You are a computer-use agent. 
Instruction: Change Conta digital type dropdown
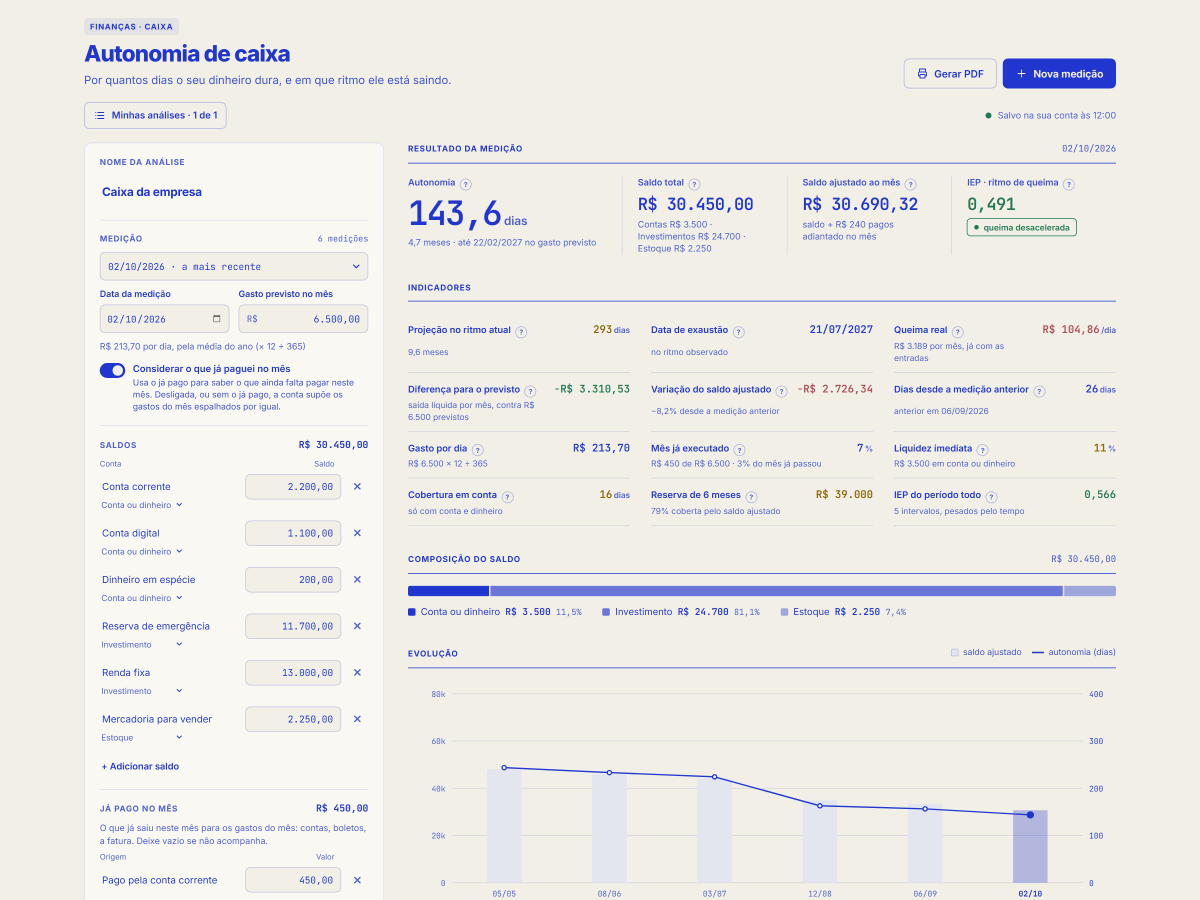click(143, 552)
